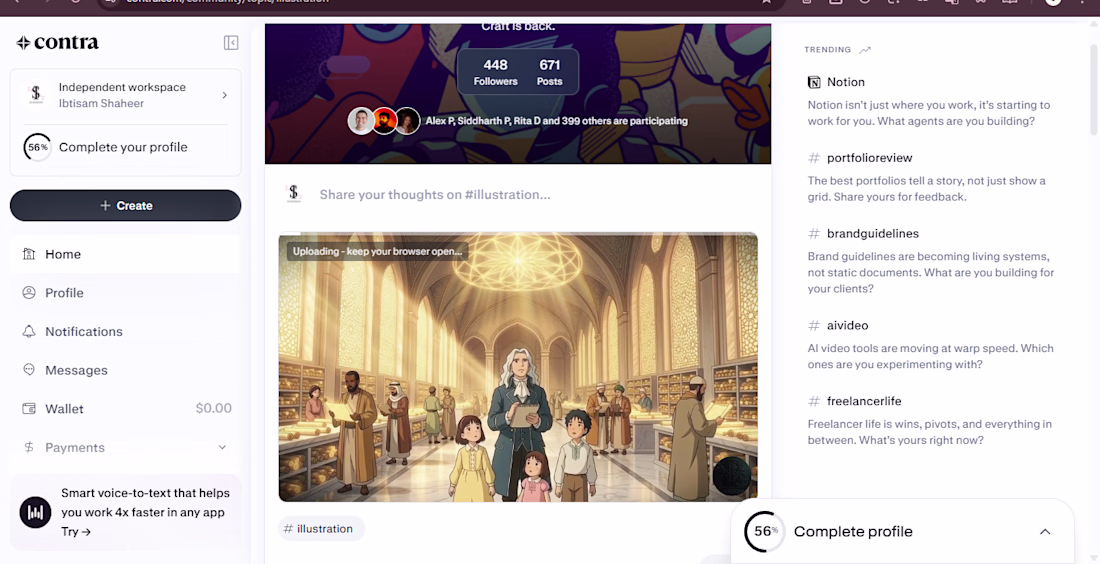Open Complete your profile link
Screen dimensions: 1100x564
click(123, 147)
